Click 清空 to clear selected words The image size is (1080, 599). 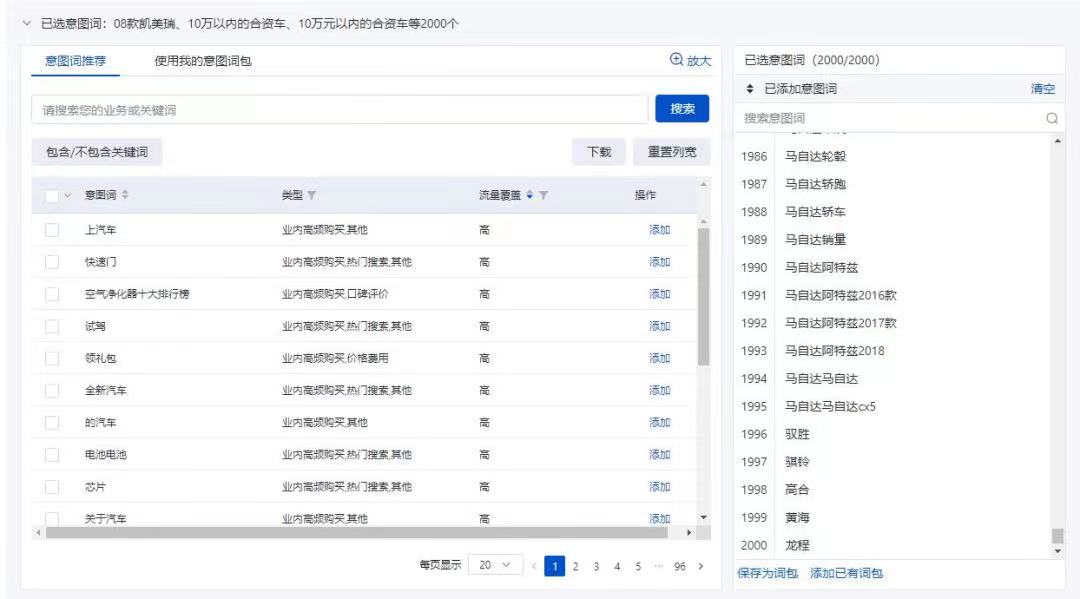point(1043,89)
